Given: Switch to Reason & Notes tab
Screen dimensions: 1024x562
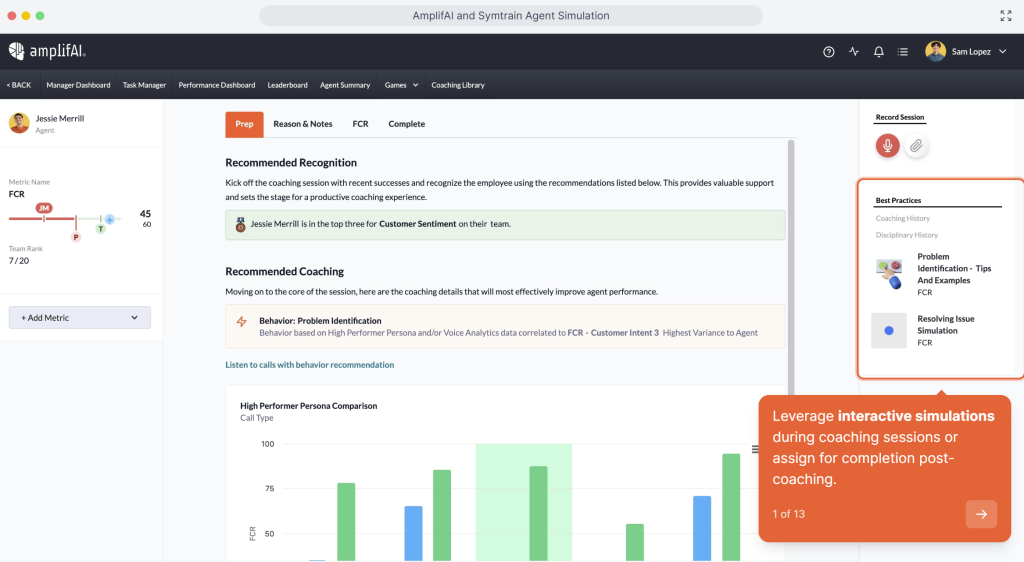Looking at the screenshot, I should 302,124.
